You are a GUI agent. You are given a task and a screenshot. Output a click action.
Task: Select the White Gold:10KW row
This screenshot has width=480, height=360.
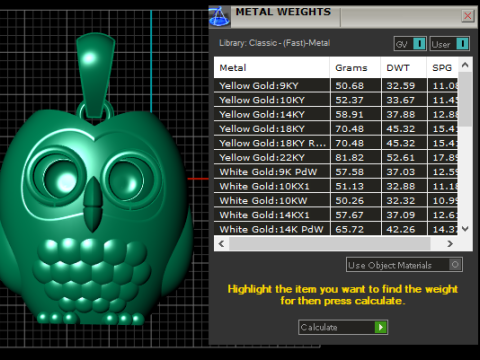click(336, 200)
